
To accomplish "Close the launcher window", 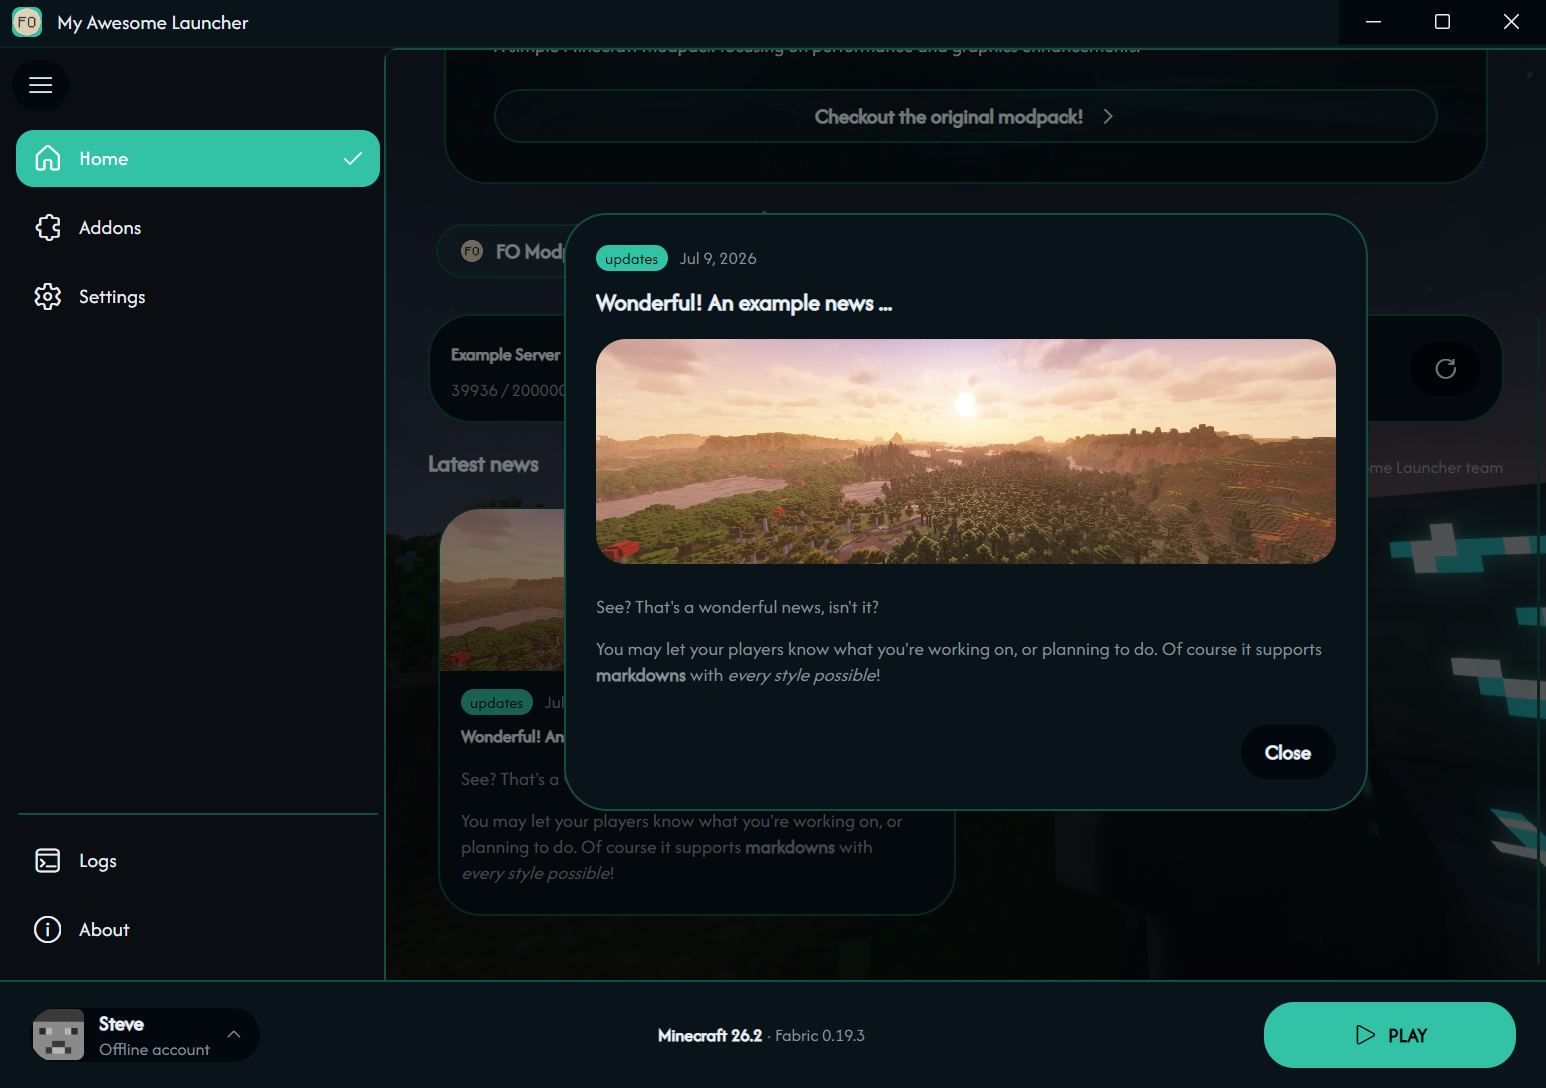I will [x=1511, y=22].
